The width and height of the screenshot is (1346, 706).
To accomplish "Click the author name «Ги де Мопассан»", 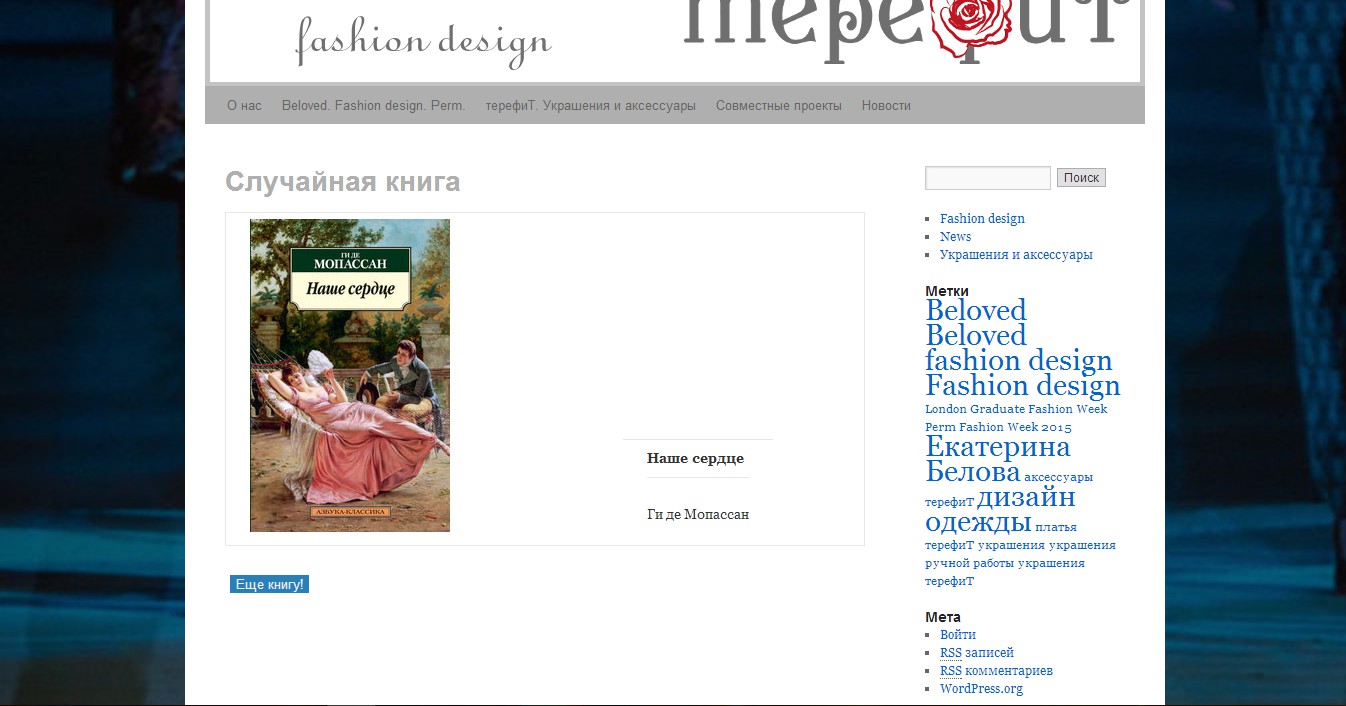I will click(698, 514).
